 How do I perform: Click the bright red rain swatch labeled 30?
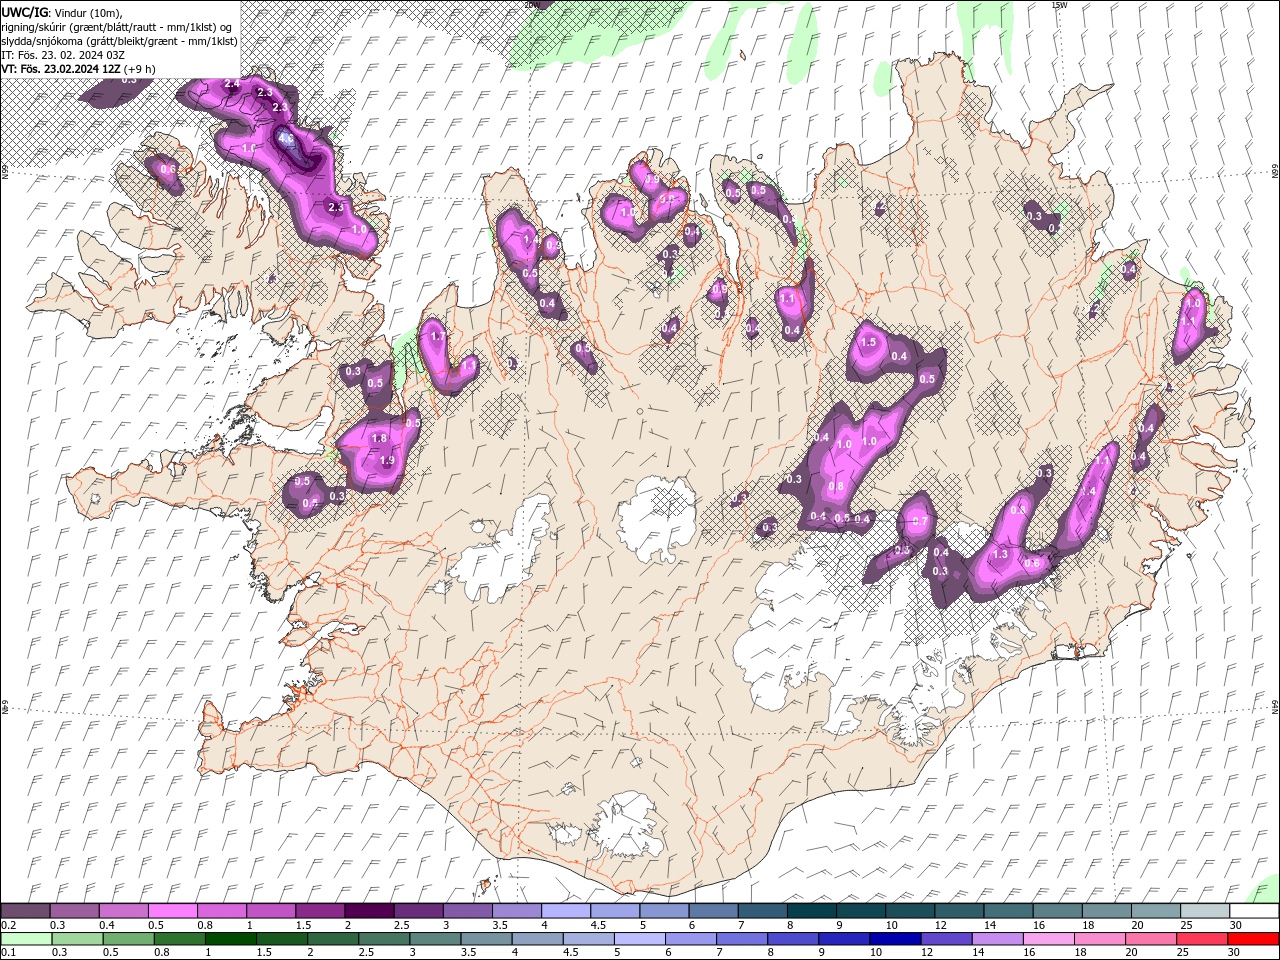click(1253, 939)
